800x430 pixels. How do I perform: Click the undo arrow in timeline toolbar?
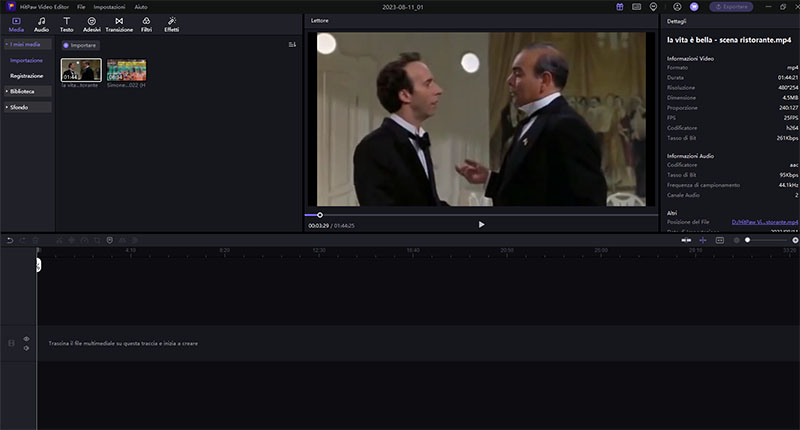tap(10, 240)
